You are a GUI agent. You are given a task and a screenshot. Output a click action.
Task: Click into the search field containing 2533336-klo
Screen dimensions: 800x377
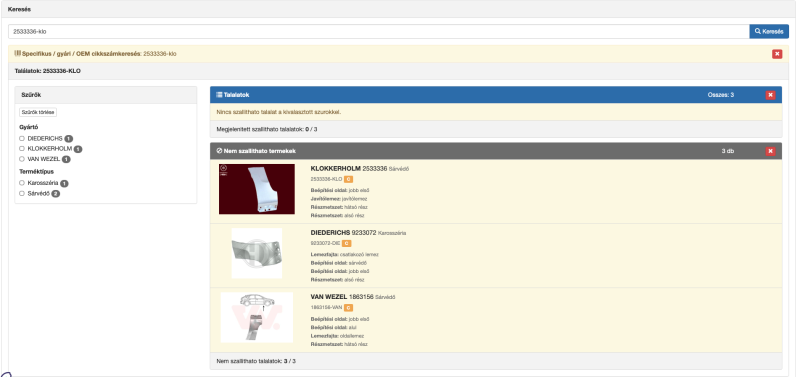pyautogui.click(x=379, y=31)
